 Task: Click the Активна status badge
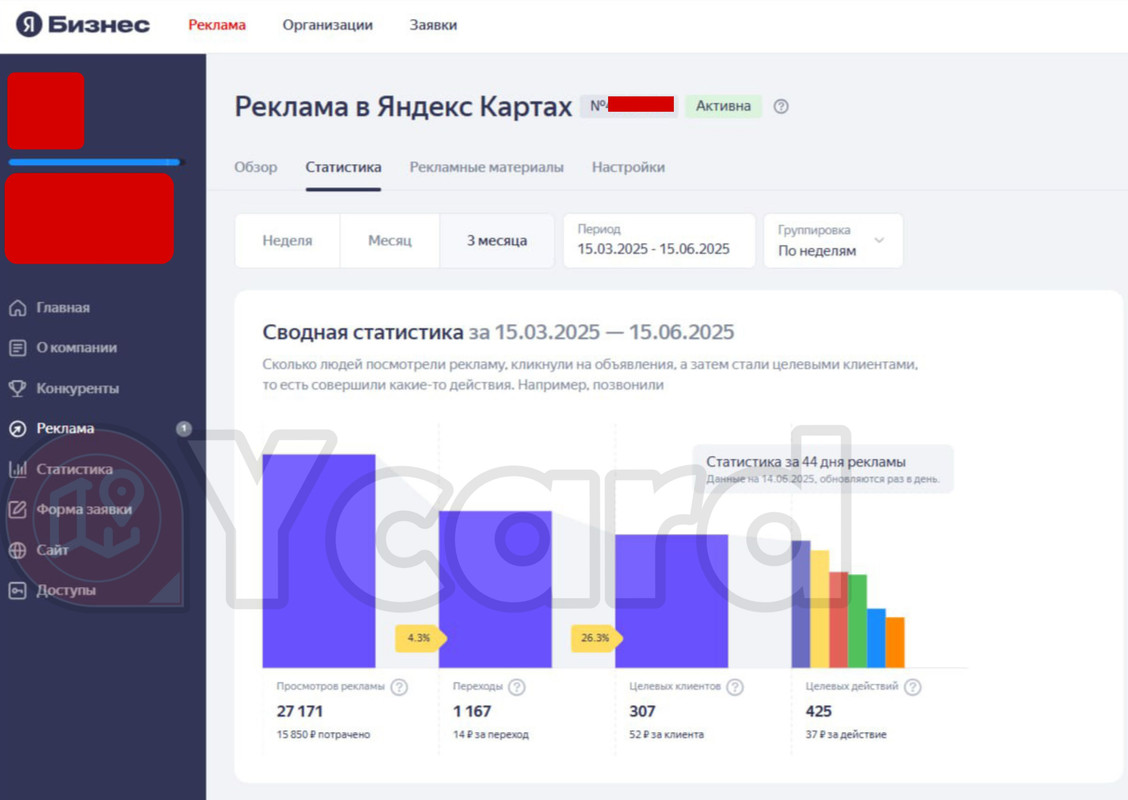pyautogui.click(x=723, y=106)
